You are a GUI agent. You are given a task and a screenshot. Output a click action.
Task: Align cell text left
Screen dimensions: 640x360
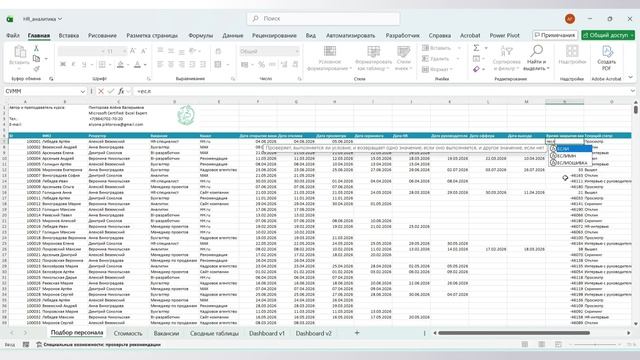tap(160, 64)
